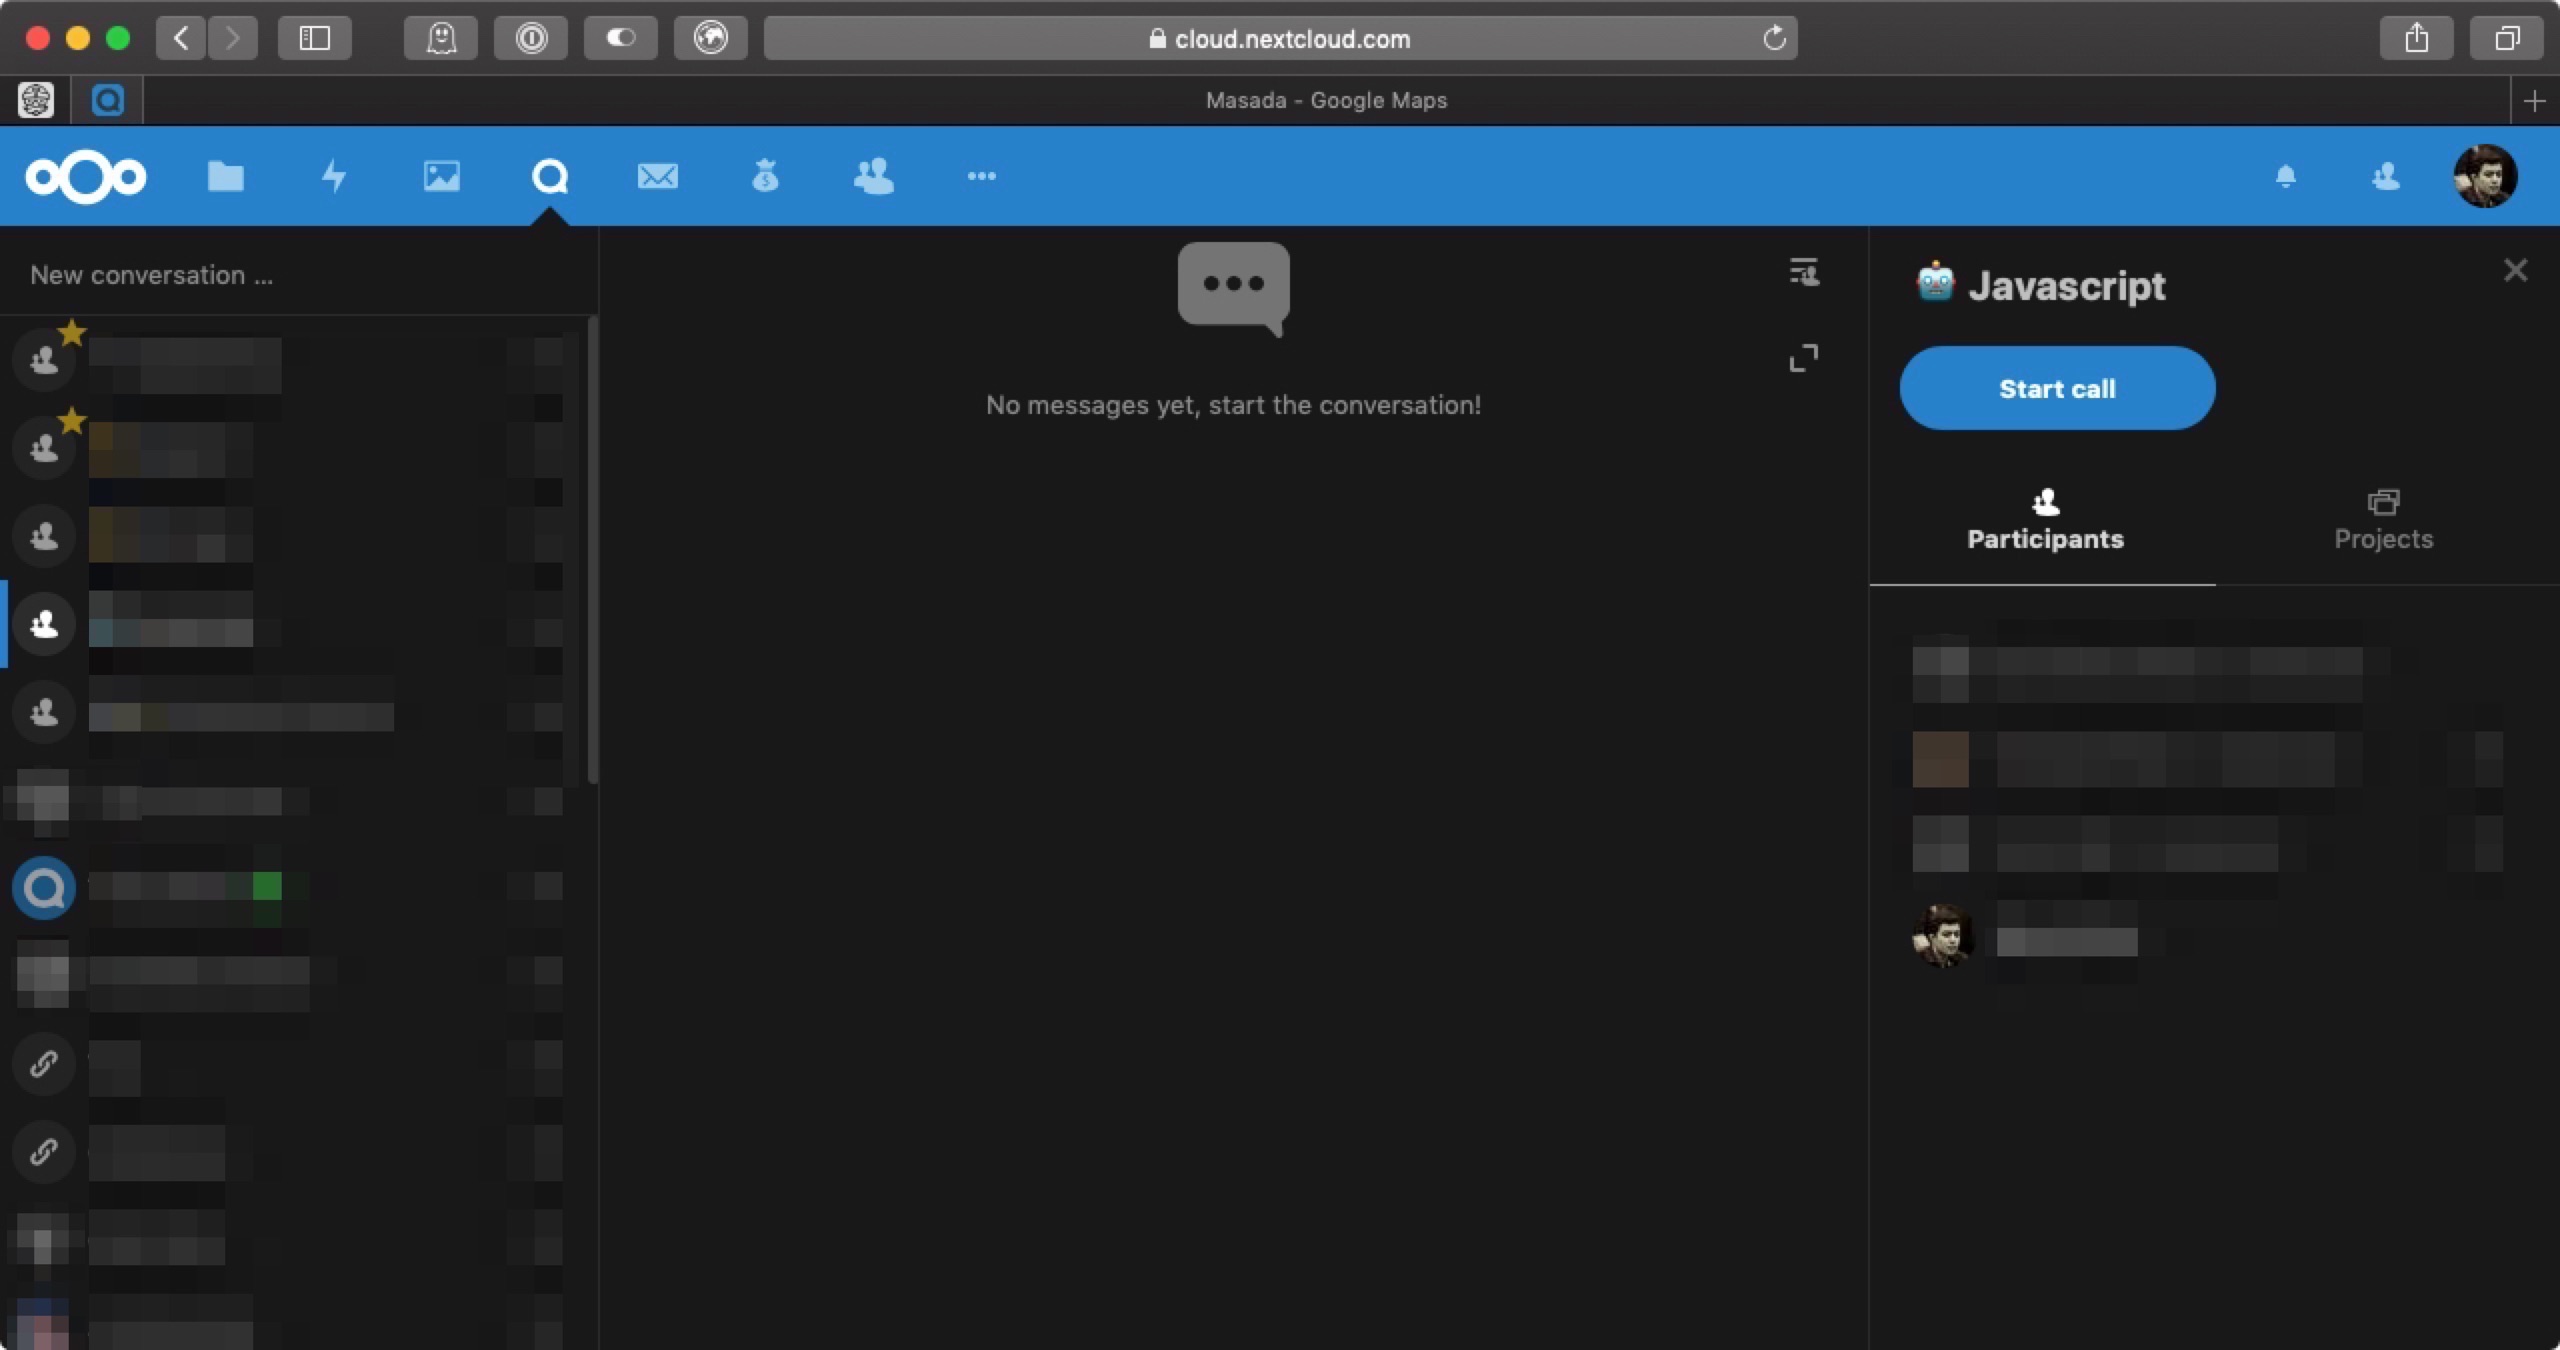
Task: Open the Talk-logo conversation in list
Action: 44,888
